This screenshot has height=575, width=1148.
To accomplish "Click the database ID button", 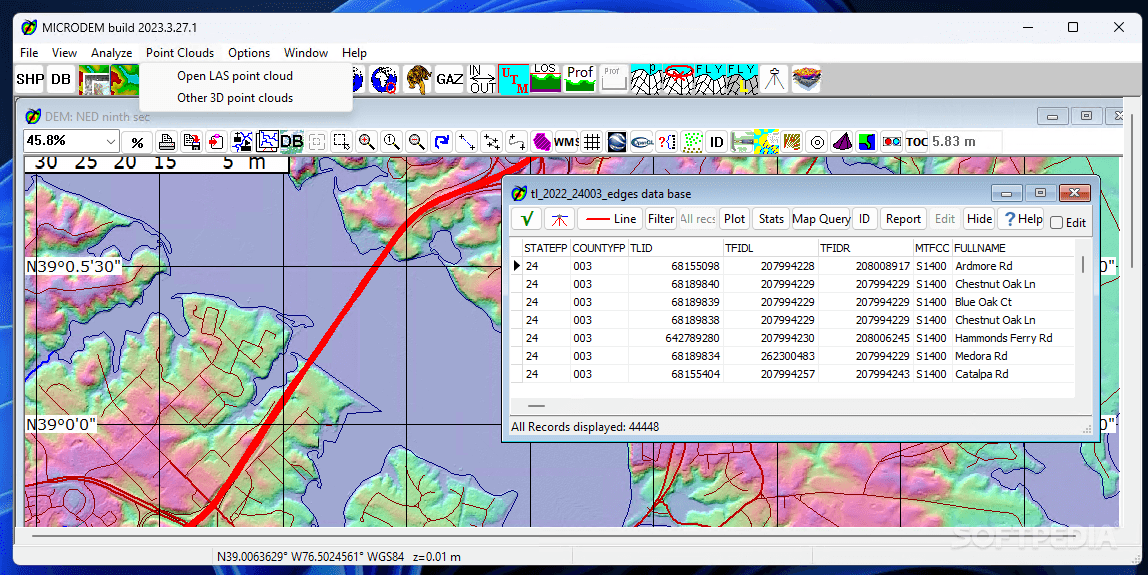I will point(864,218).
